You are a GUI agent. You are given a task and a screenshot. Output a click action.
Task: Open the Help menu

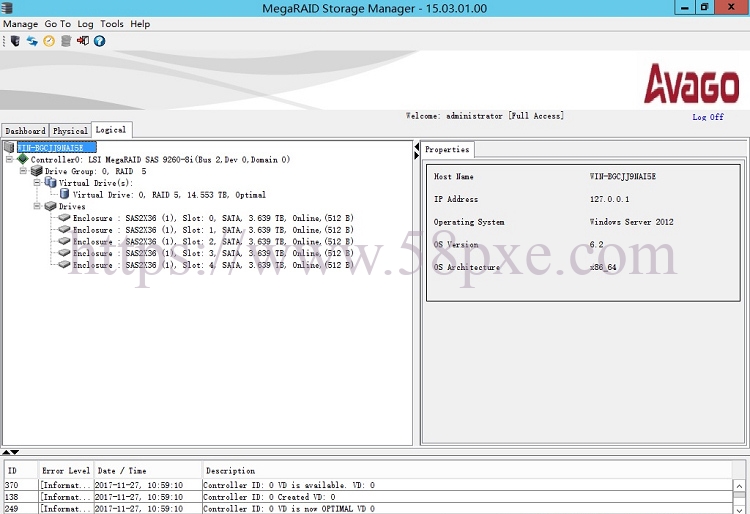(x=140, y=24)
